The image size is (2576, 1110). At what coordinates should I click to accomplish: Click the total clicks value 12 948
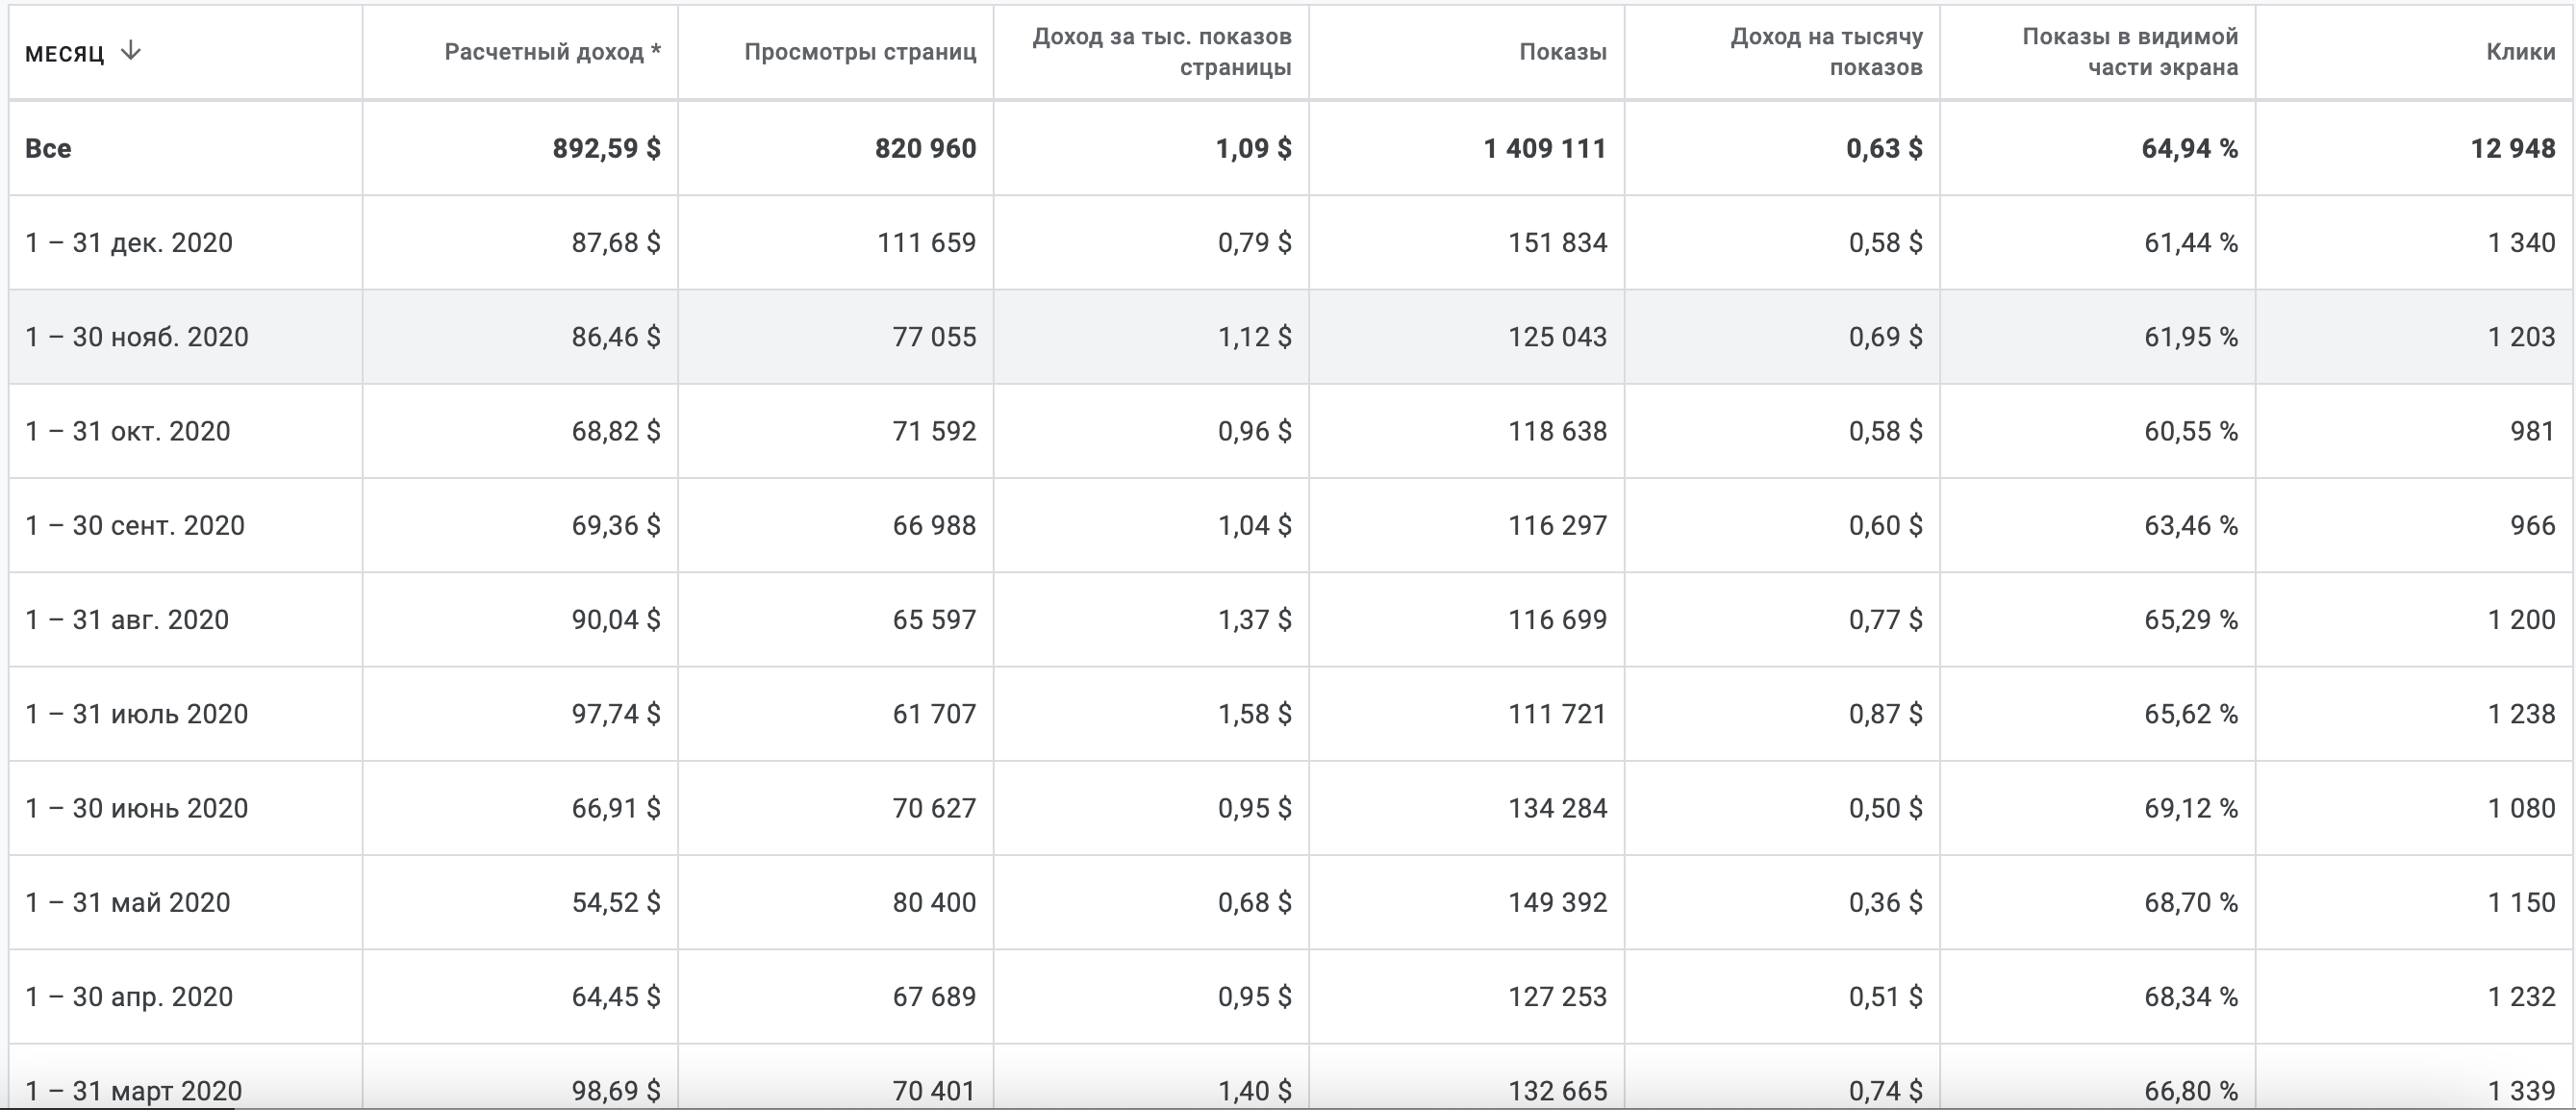2512,148
